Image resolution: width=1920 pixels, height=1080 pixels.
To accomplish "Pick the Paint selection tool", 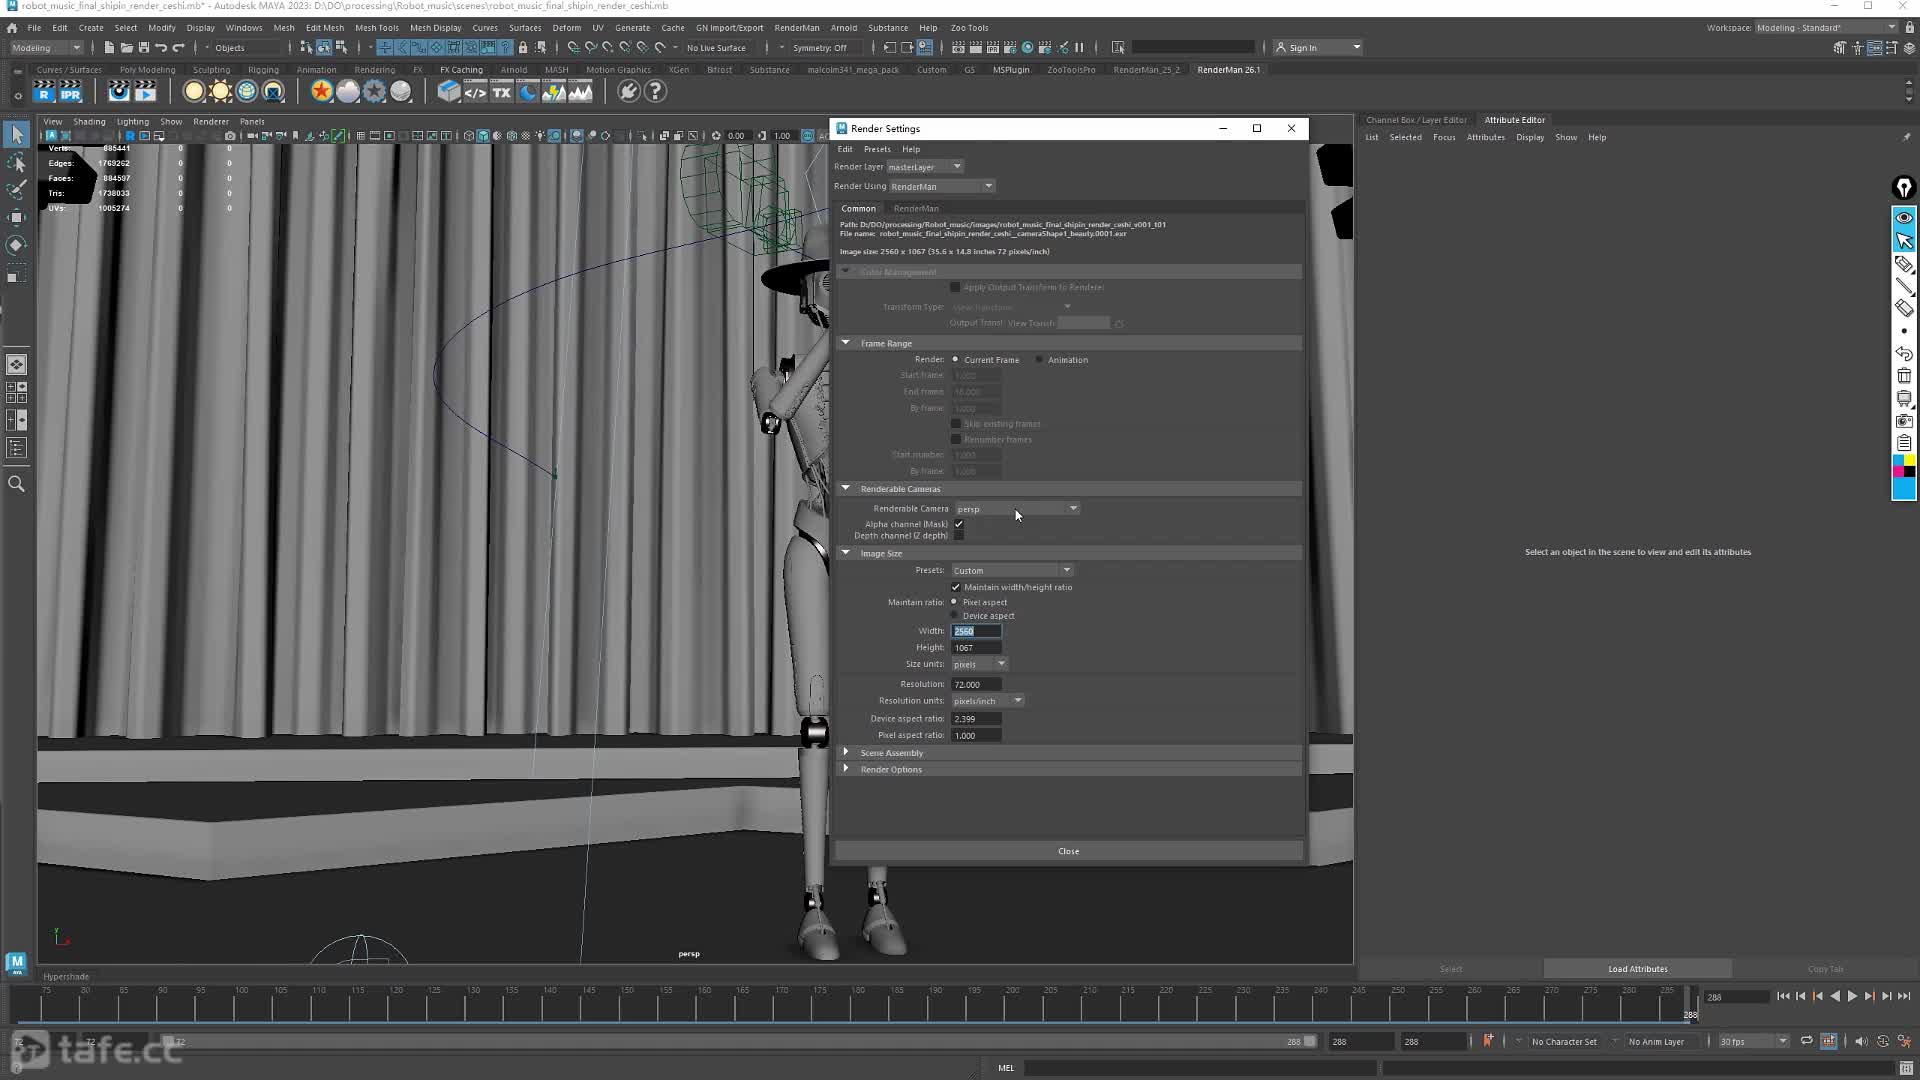I will (x=16, y=190).
